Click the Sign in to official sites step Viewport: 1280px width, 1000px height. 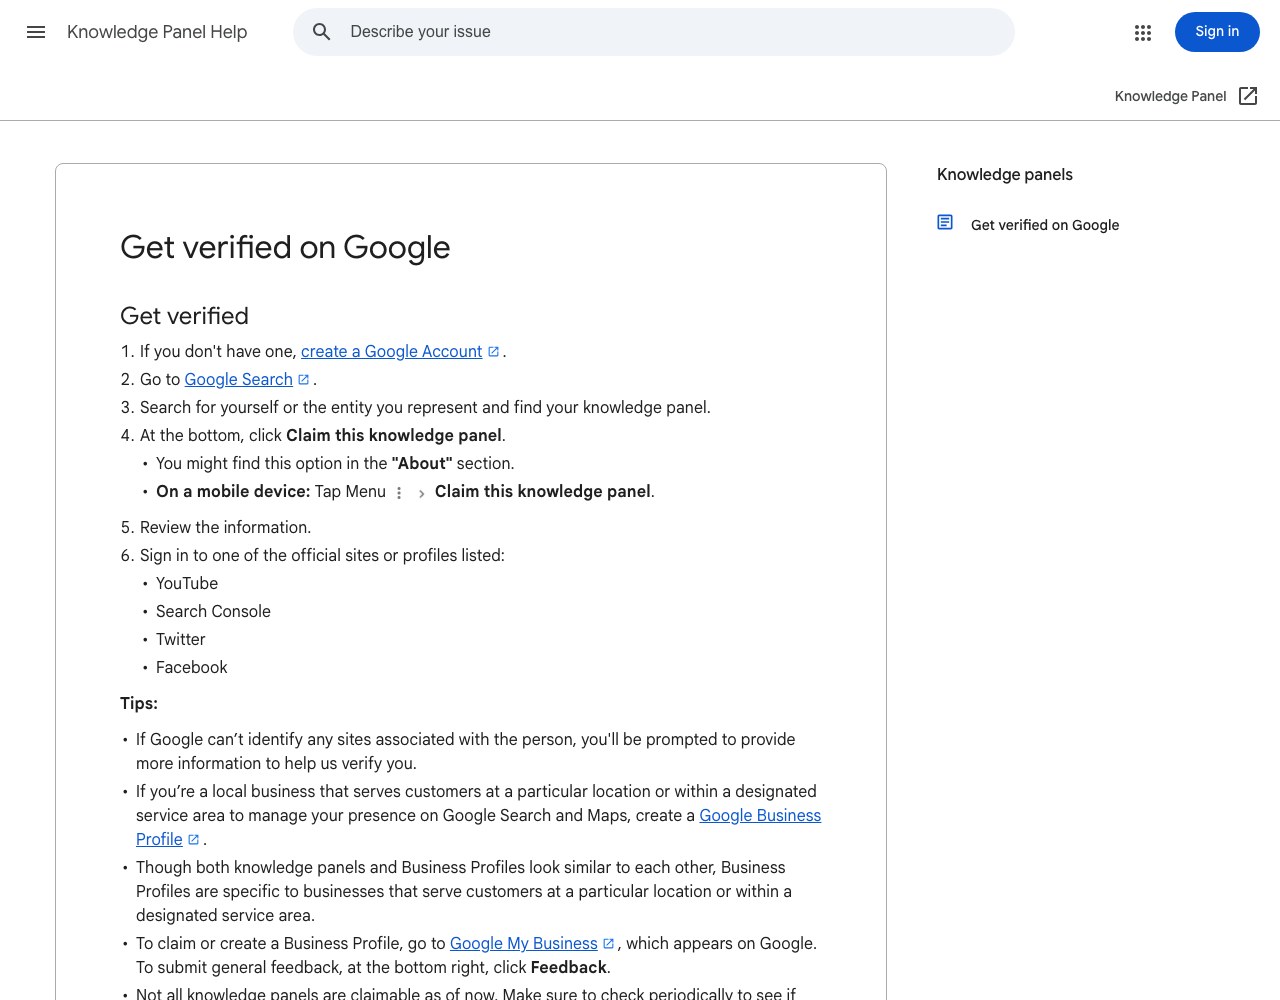click(322, 556)
